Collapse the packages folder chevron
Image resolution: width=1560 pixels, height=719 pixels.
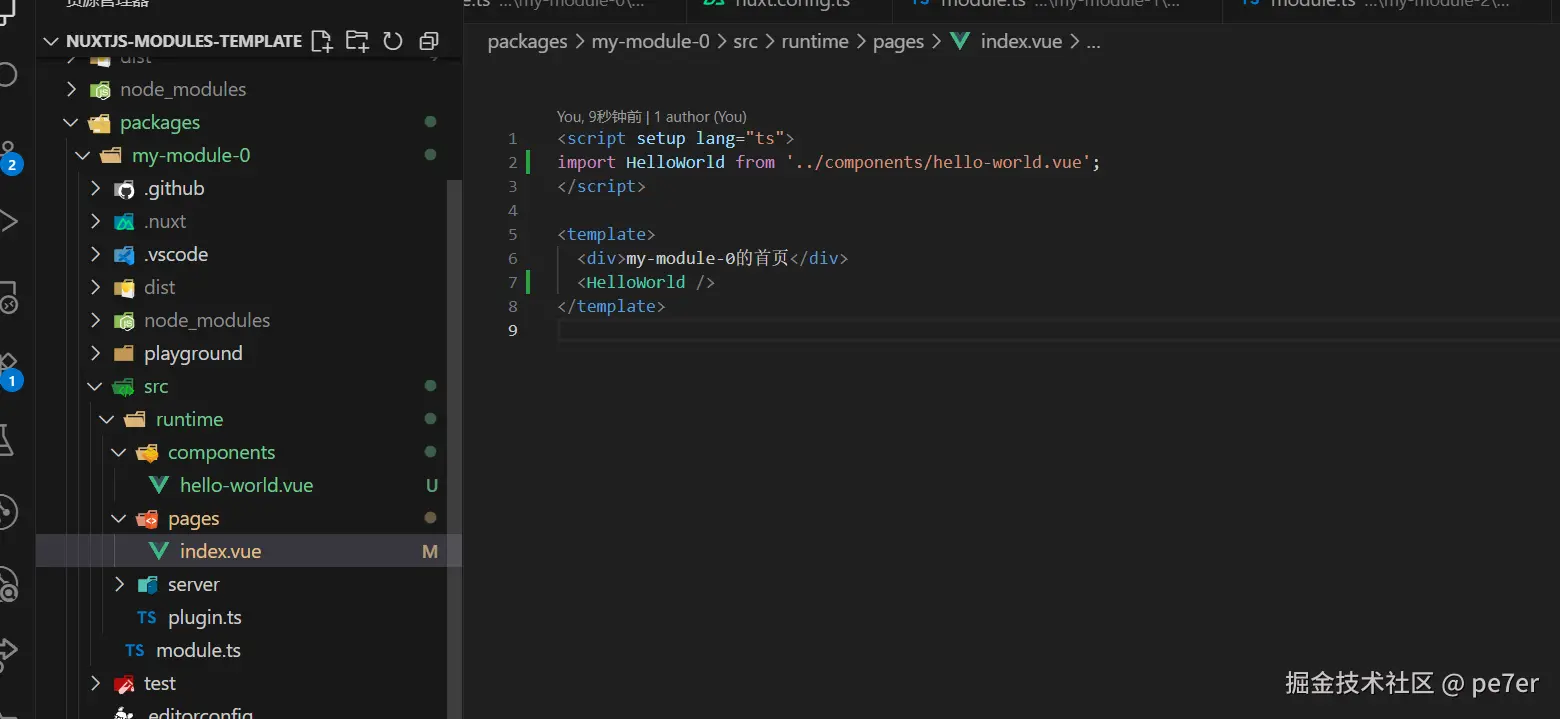click(71, 123)
